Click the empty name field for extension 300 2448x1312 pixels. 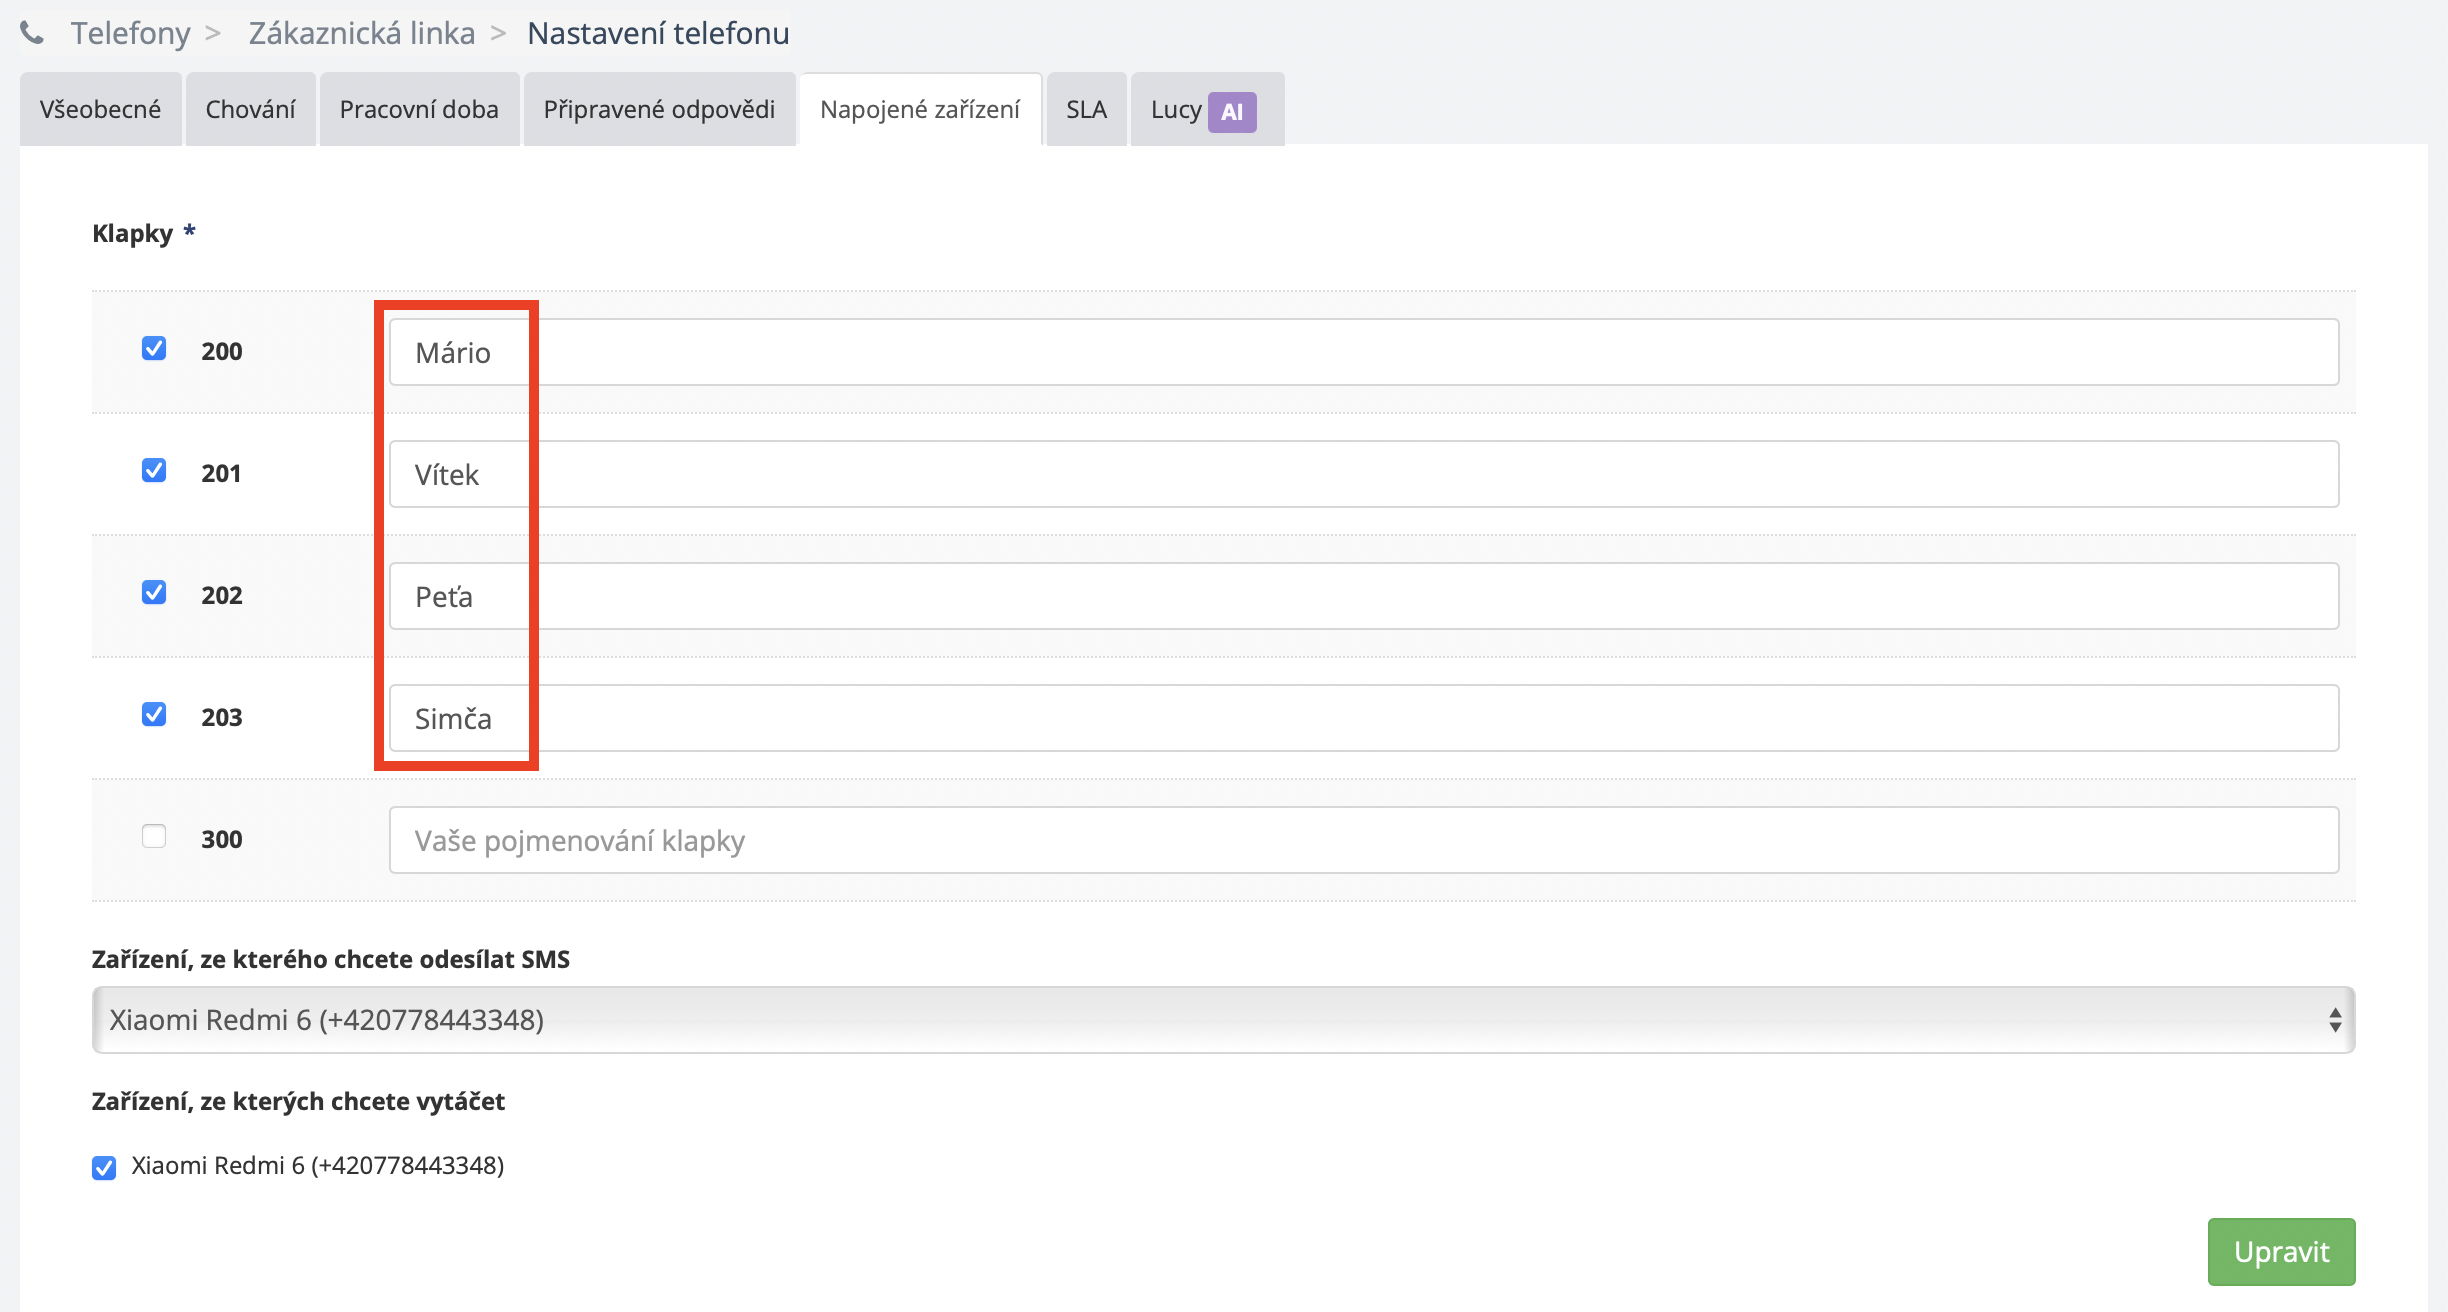(x=1363, y=840)
